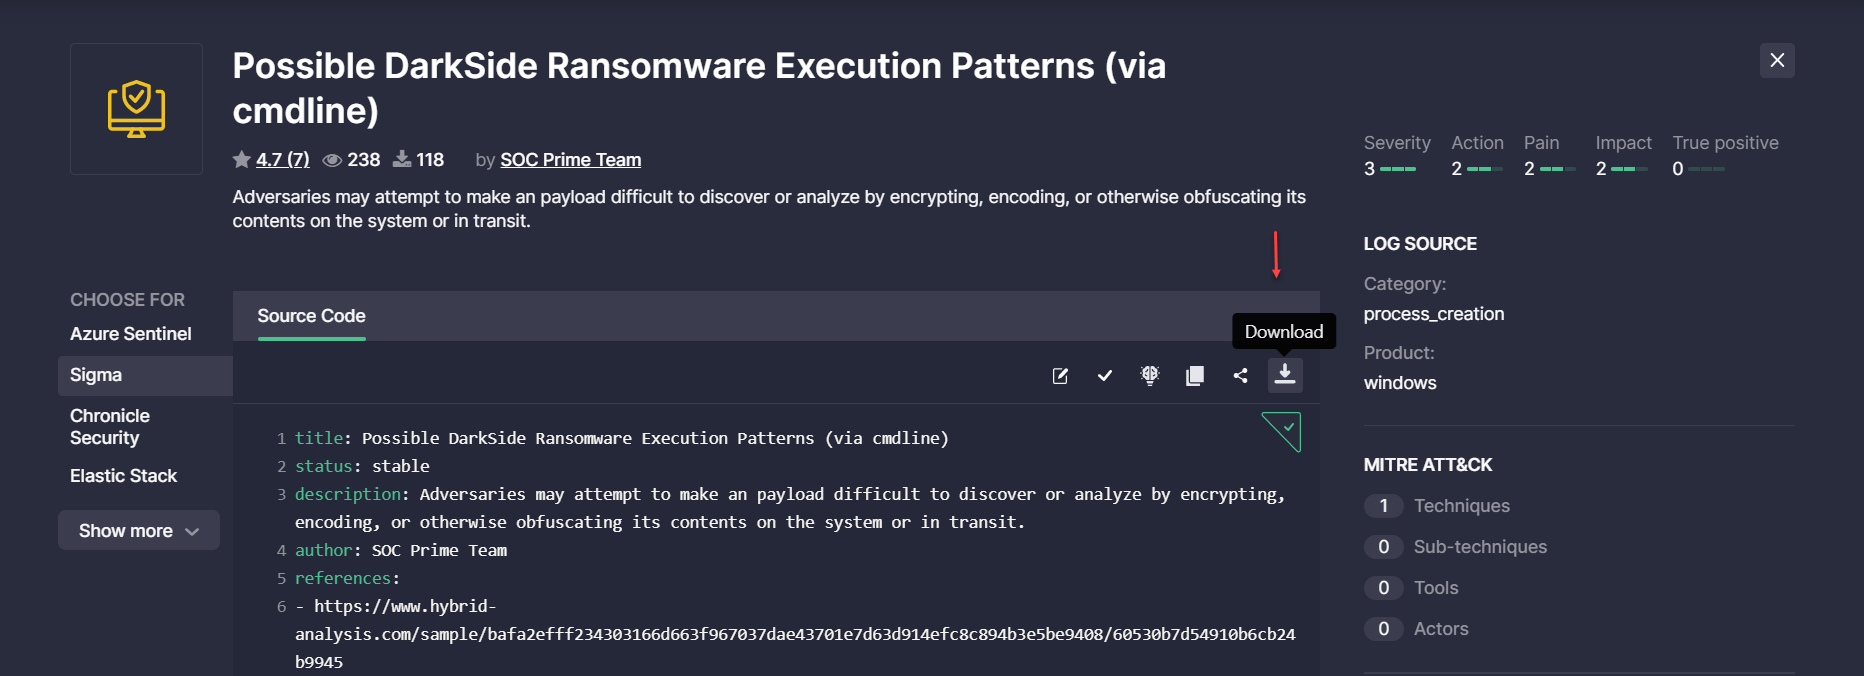Viewport: 1864px width, 676px height.
Task: Click the Actors count badge
Action: (x=1384, y=629)
